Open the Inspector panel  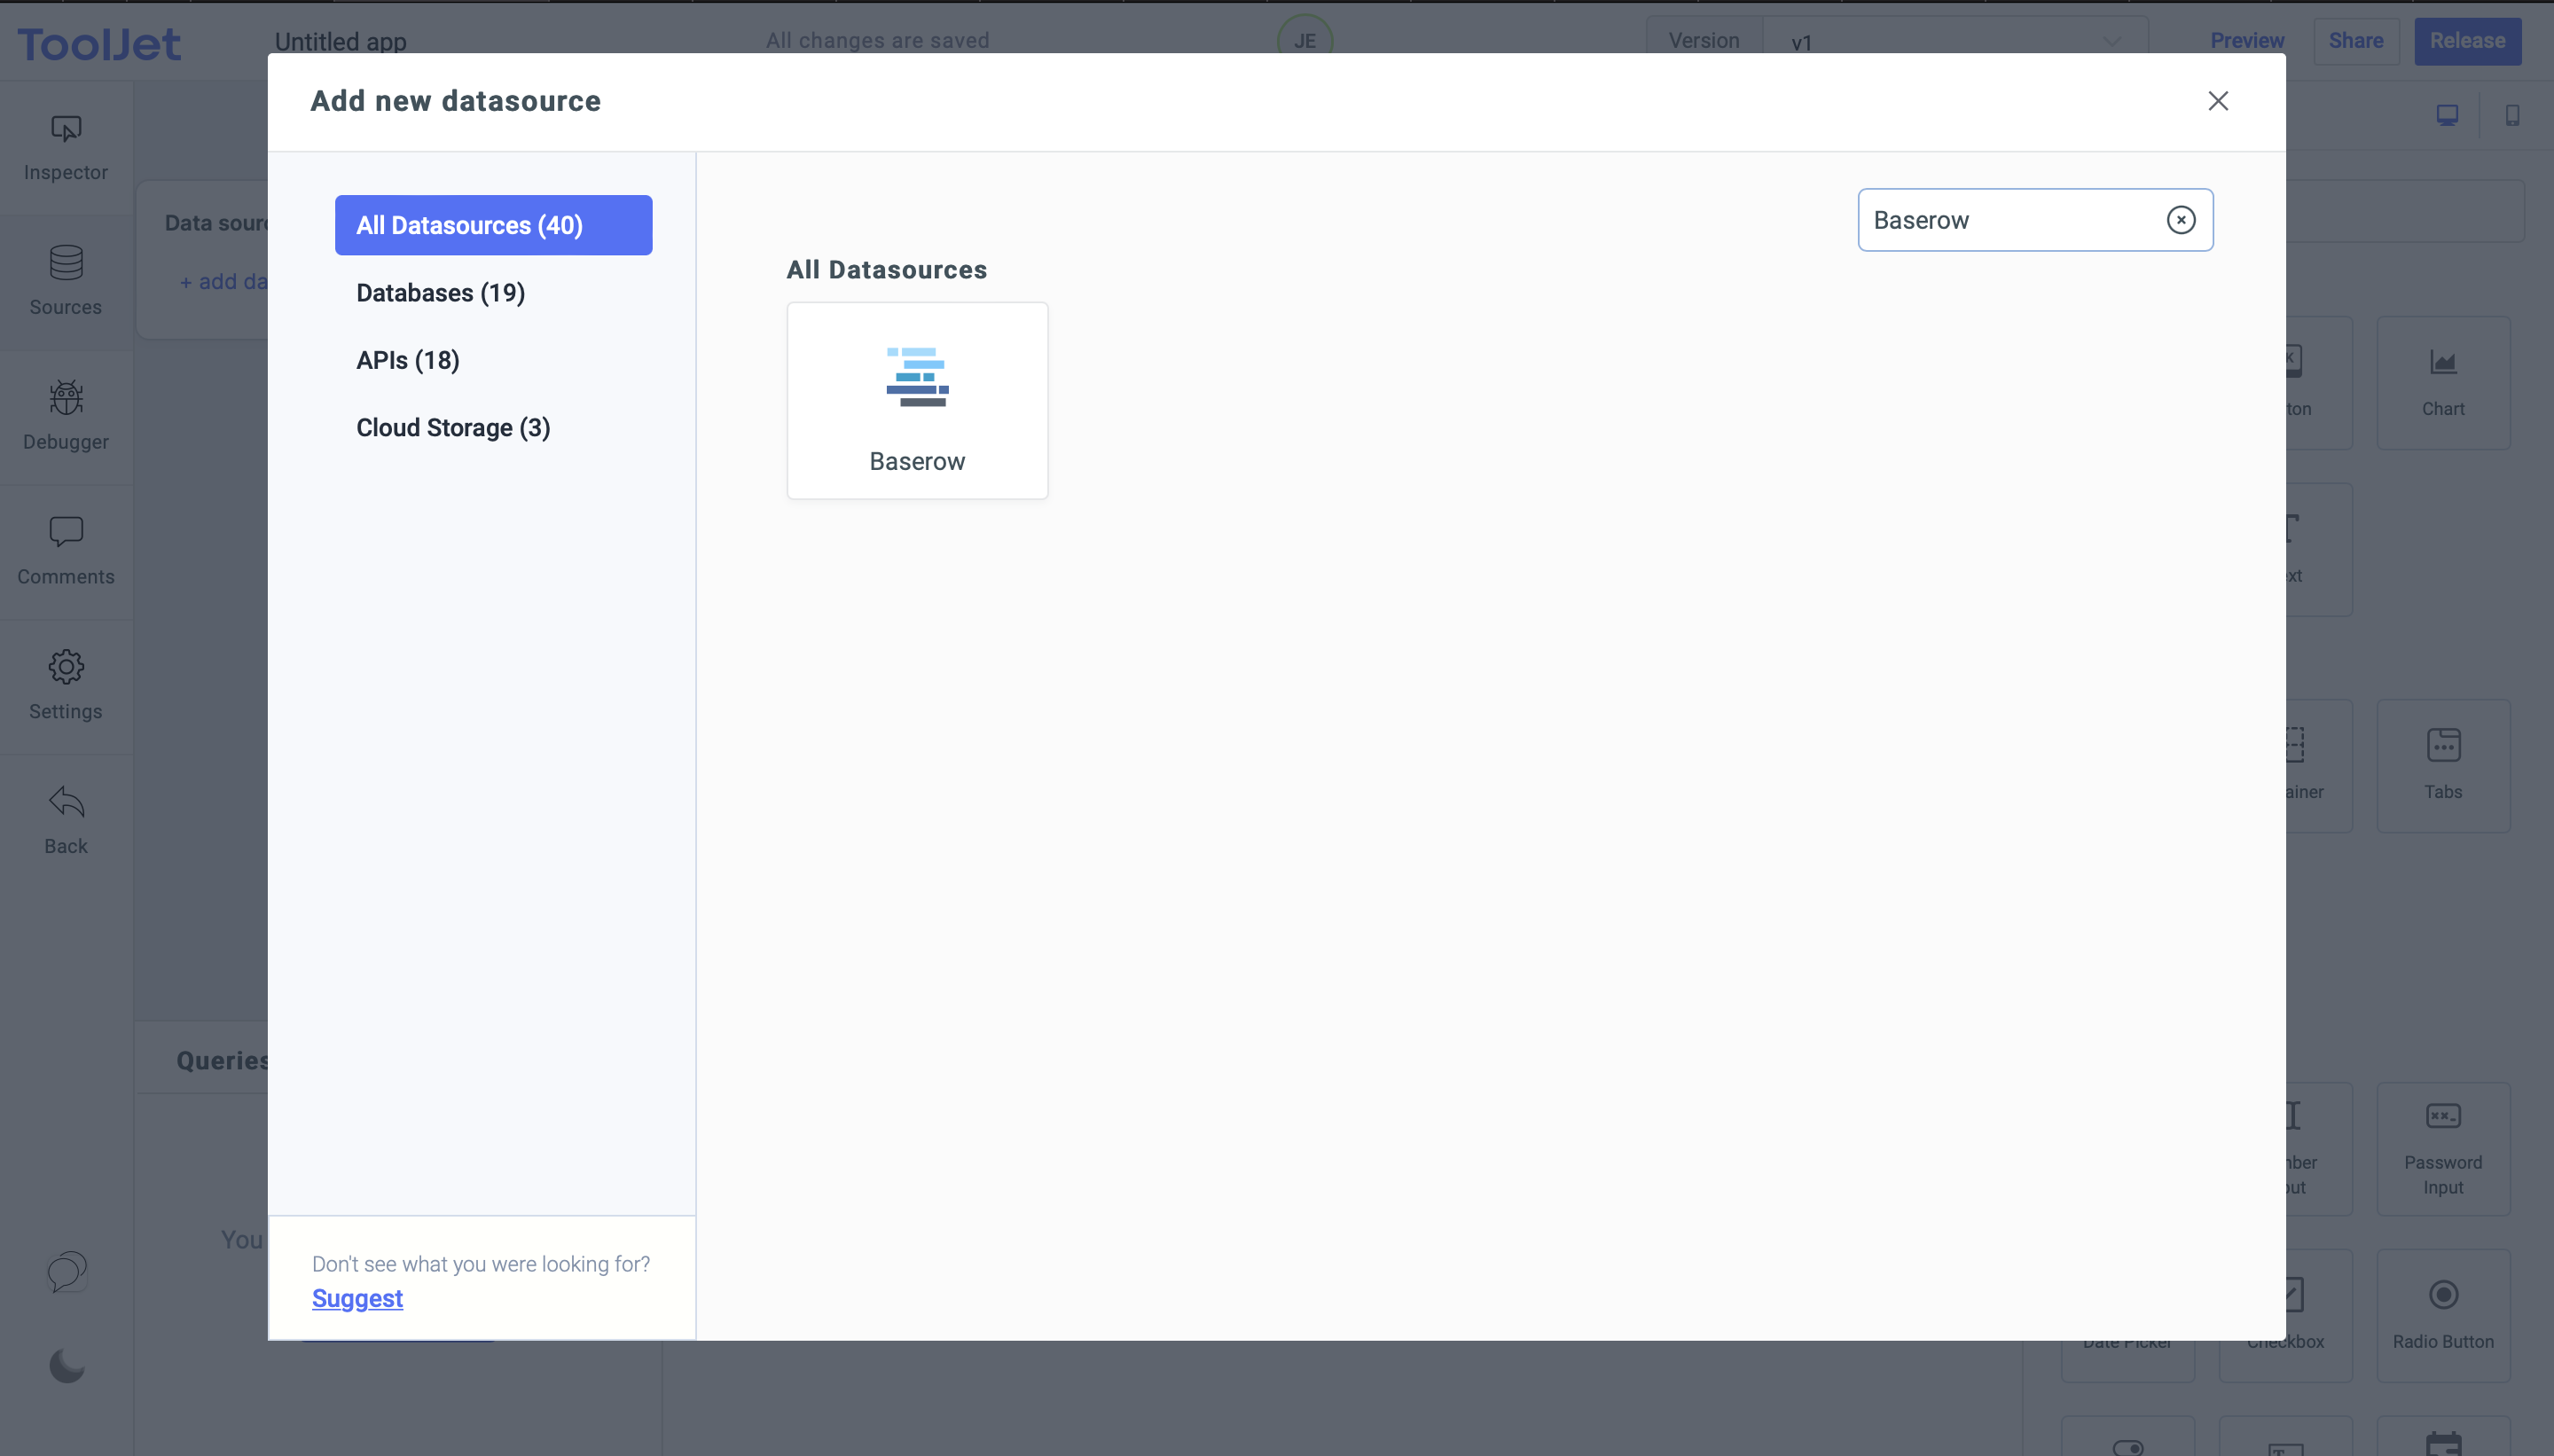coord(64,145)
